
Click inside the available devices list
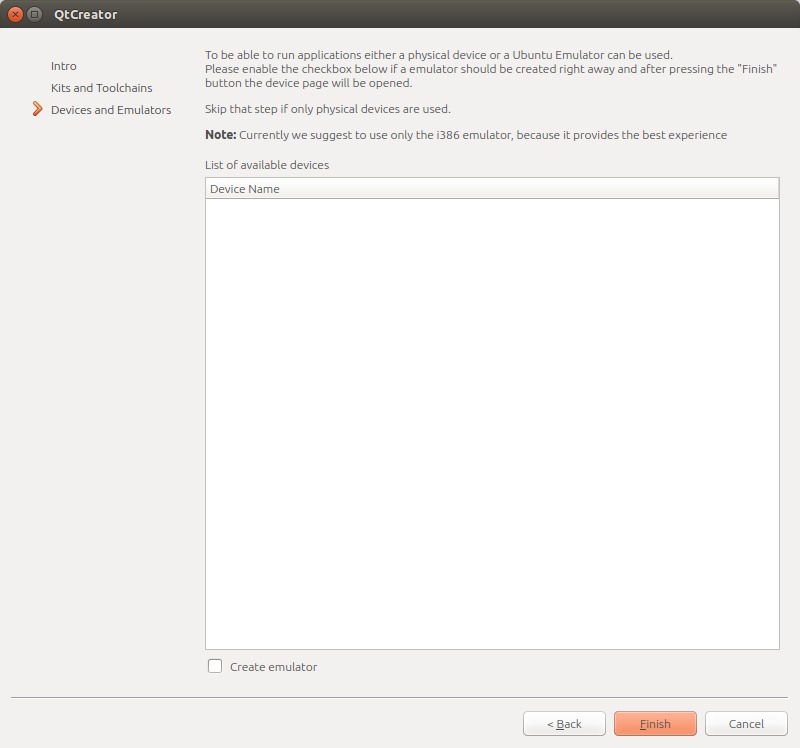(492, 423)
